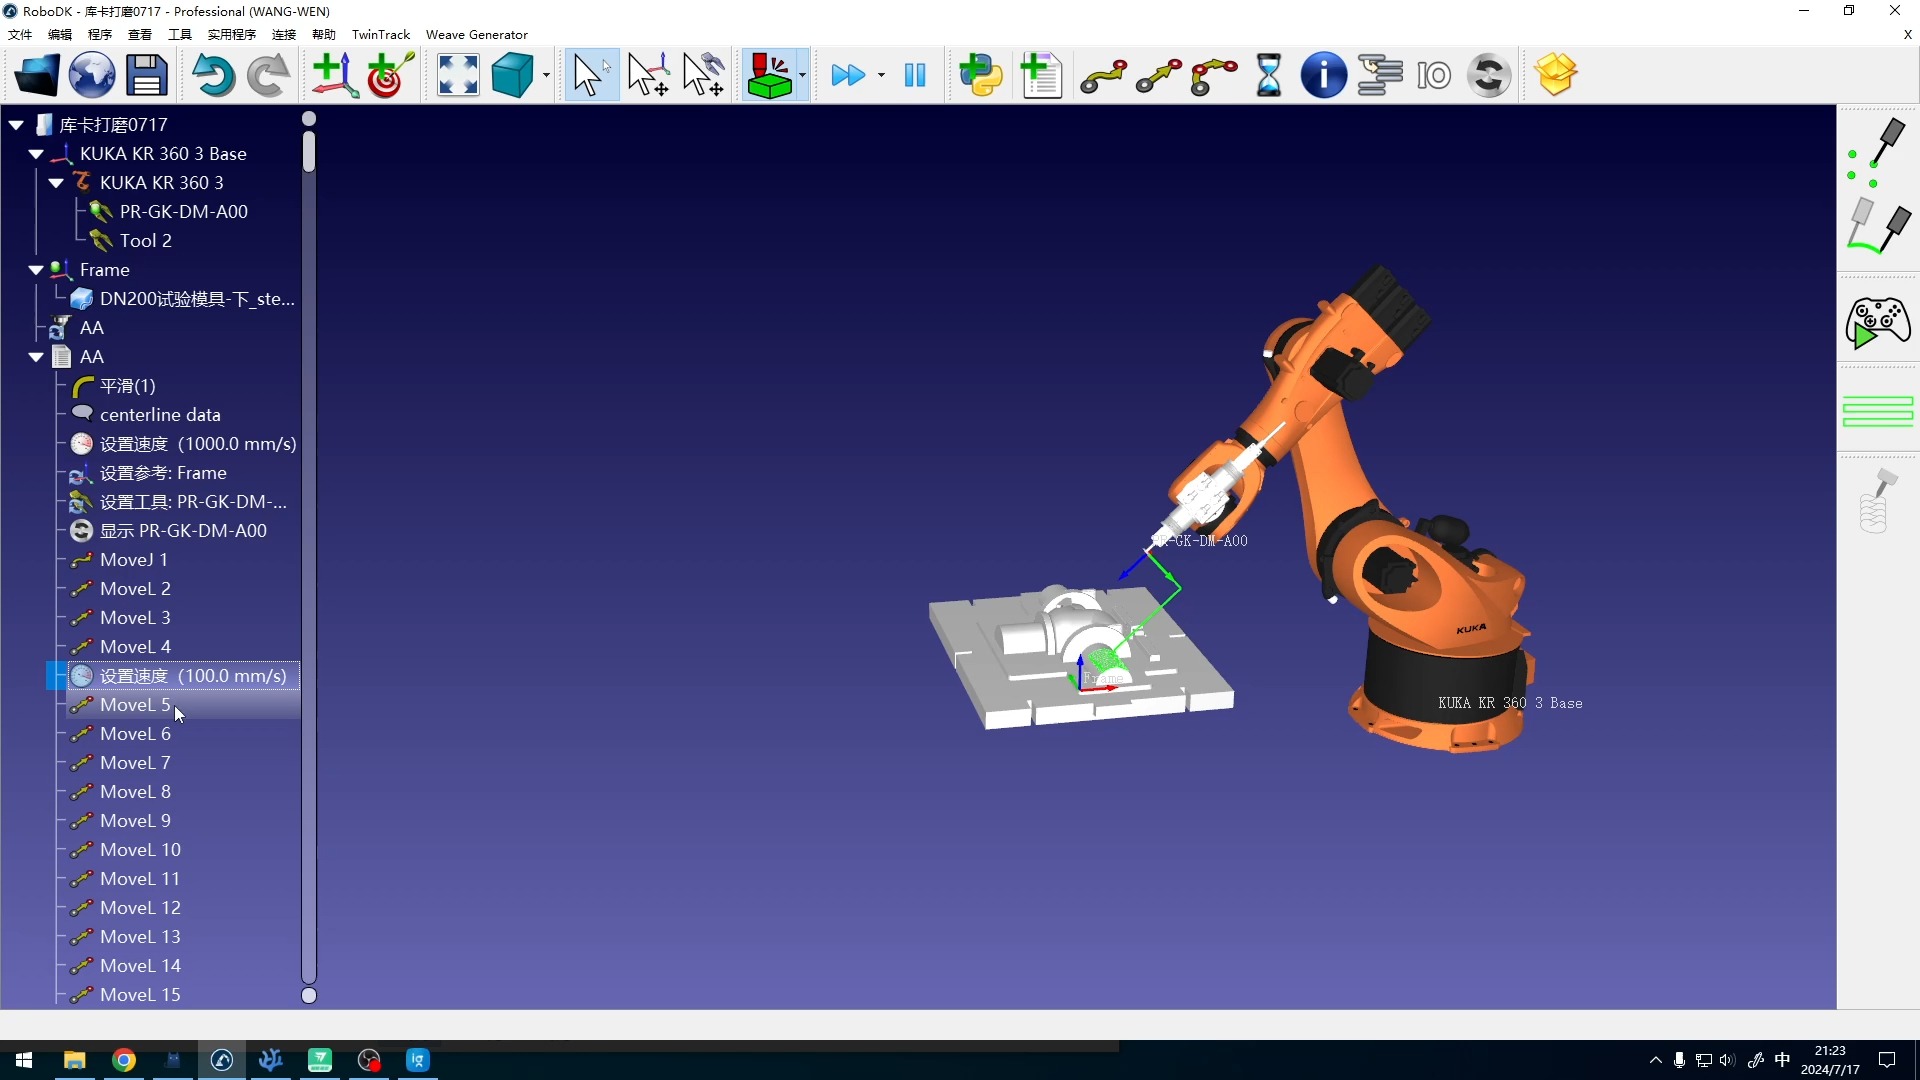The height and width of the screenshot is (1080, 1920).
Task: Select the MoveL 10 instruction
Action: (x=140, y=850)
